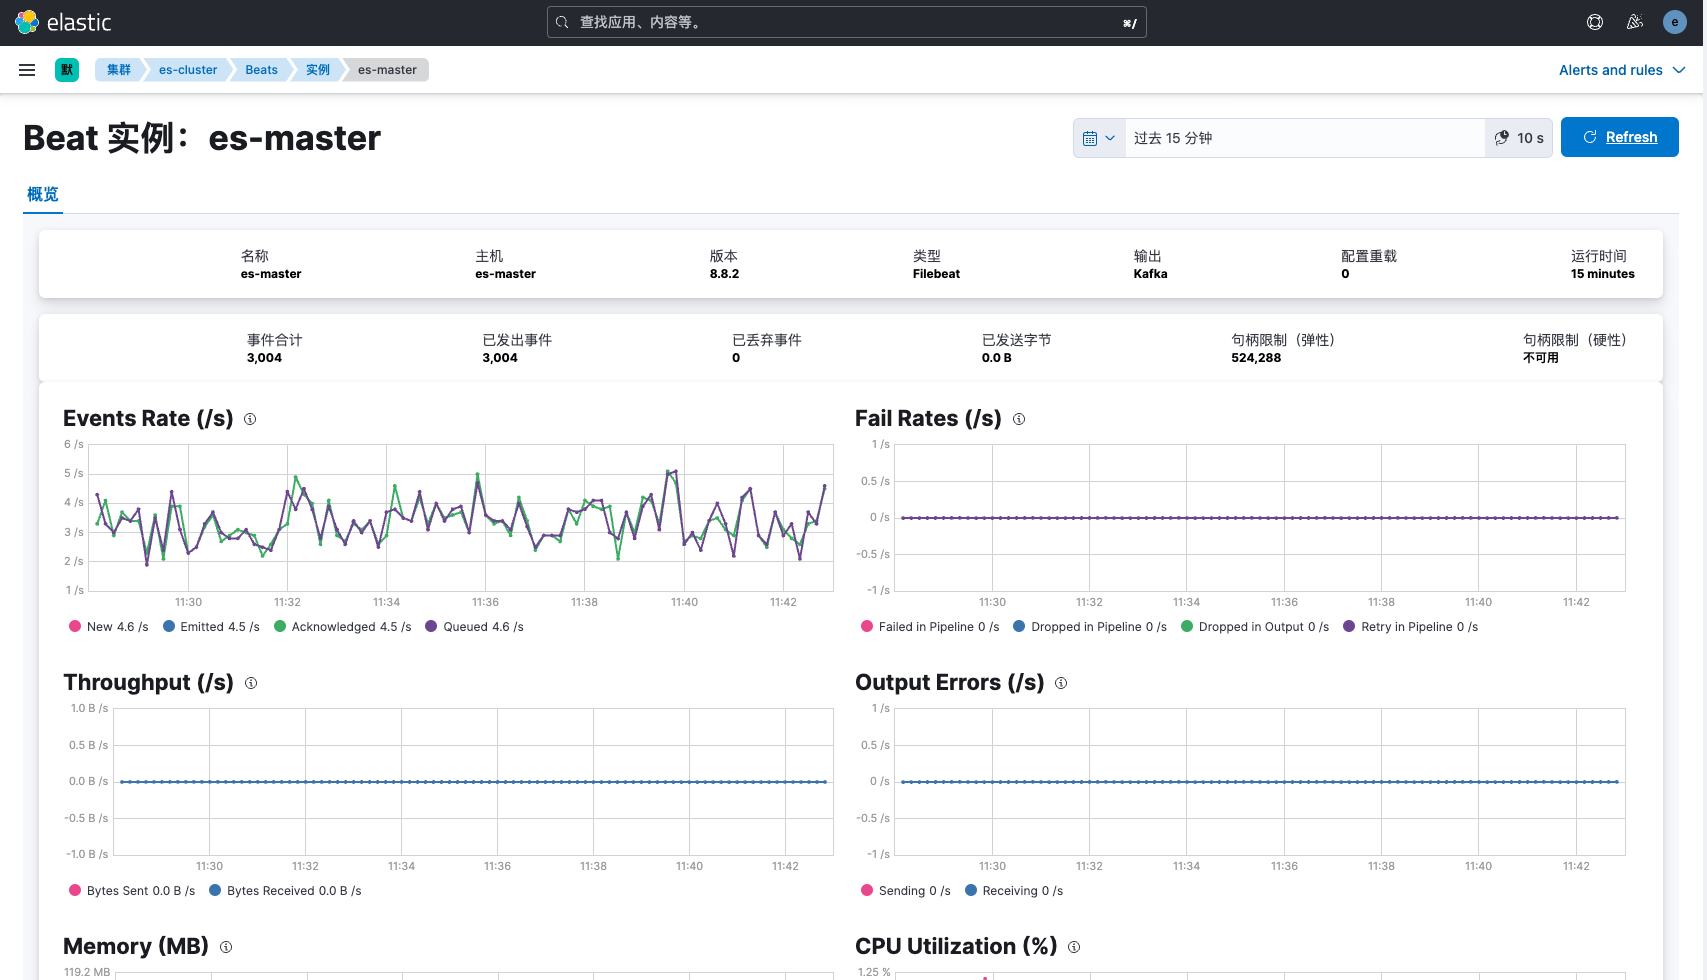This screenshot has height=980, width=1707.
Task: Open the newsfeed icon in header
Action: pyautogui.click(x=1635, y=22)
